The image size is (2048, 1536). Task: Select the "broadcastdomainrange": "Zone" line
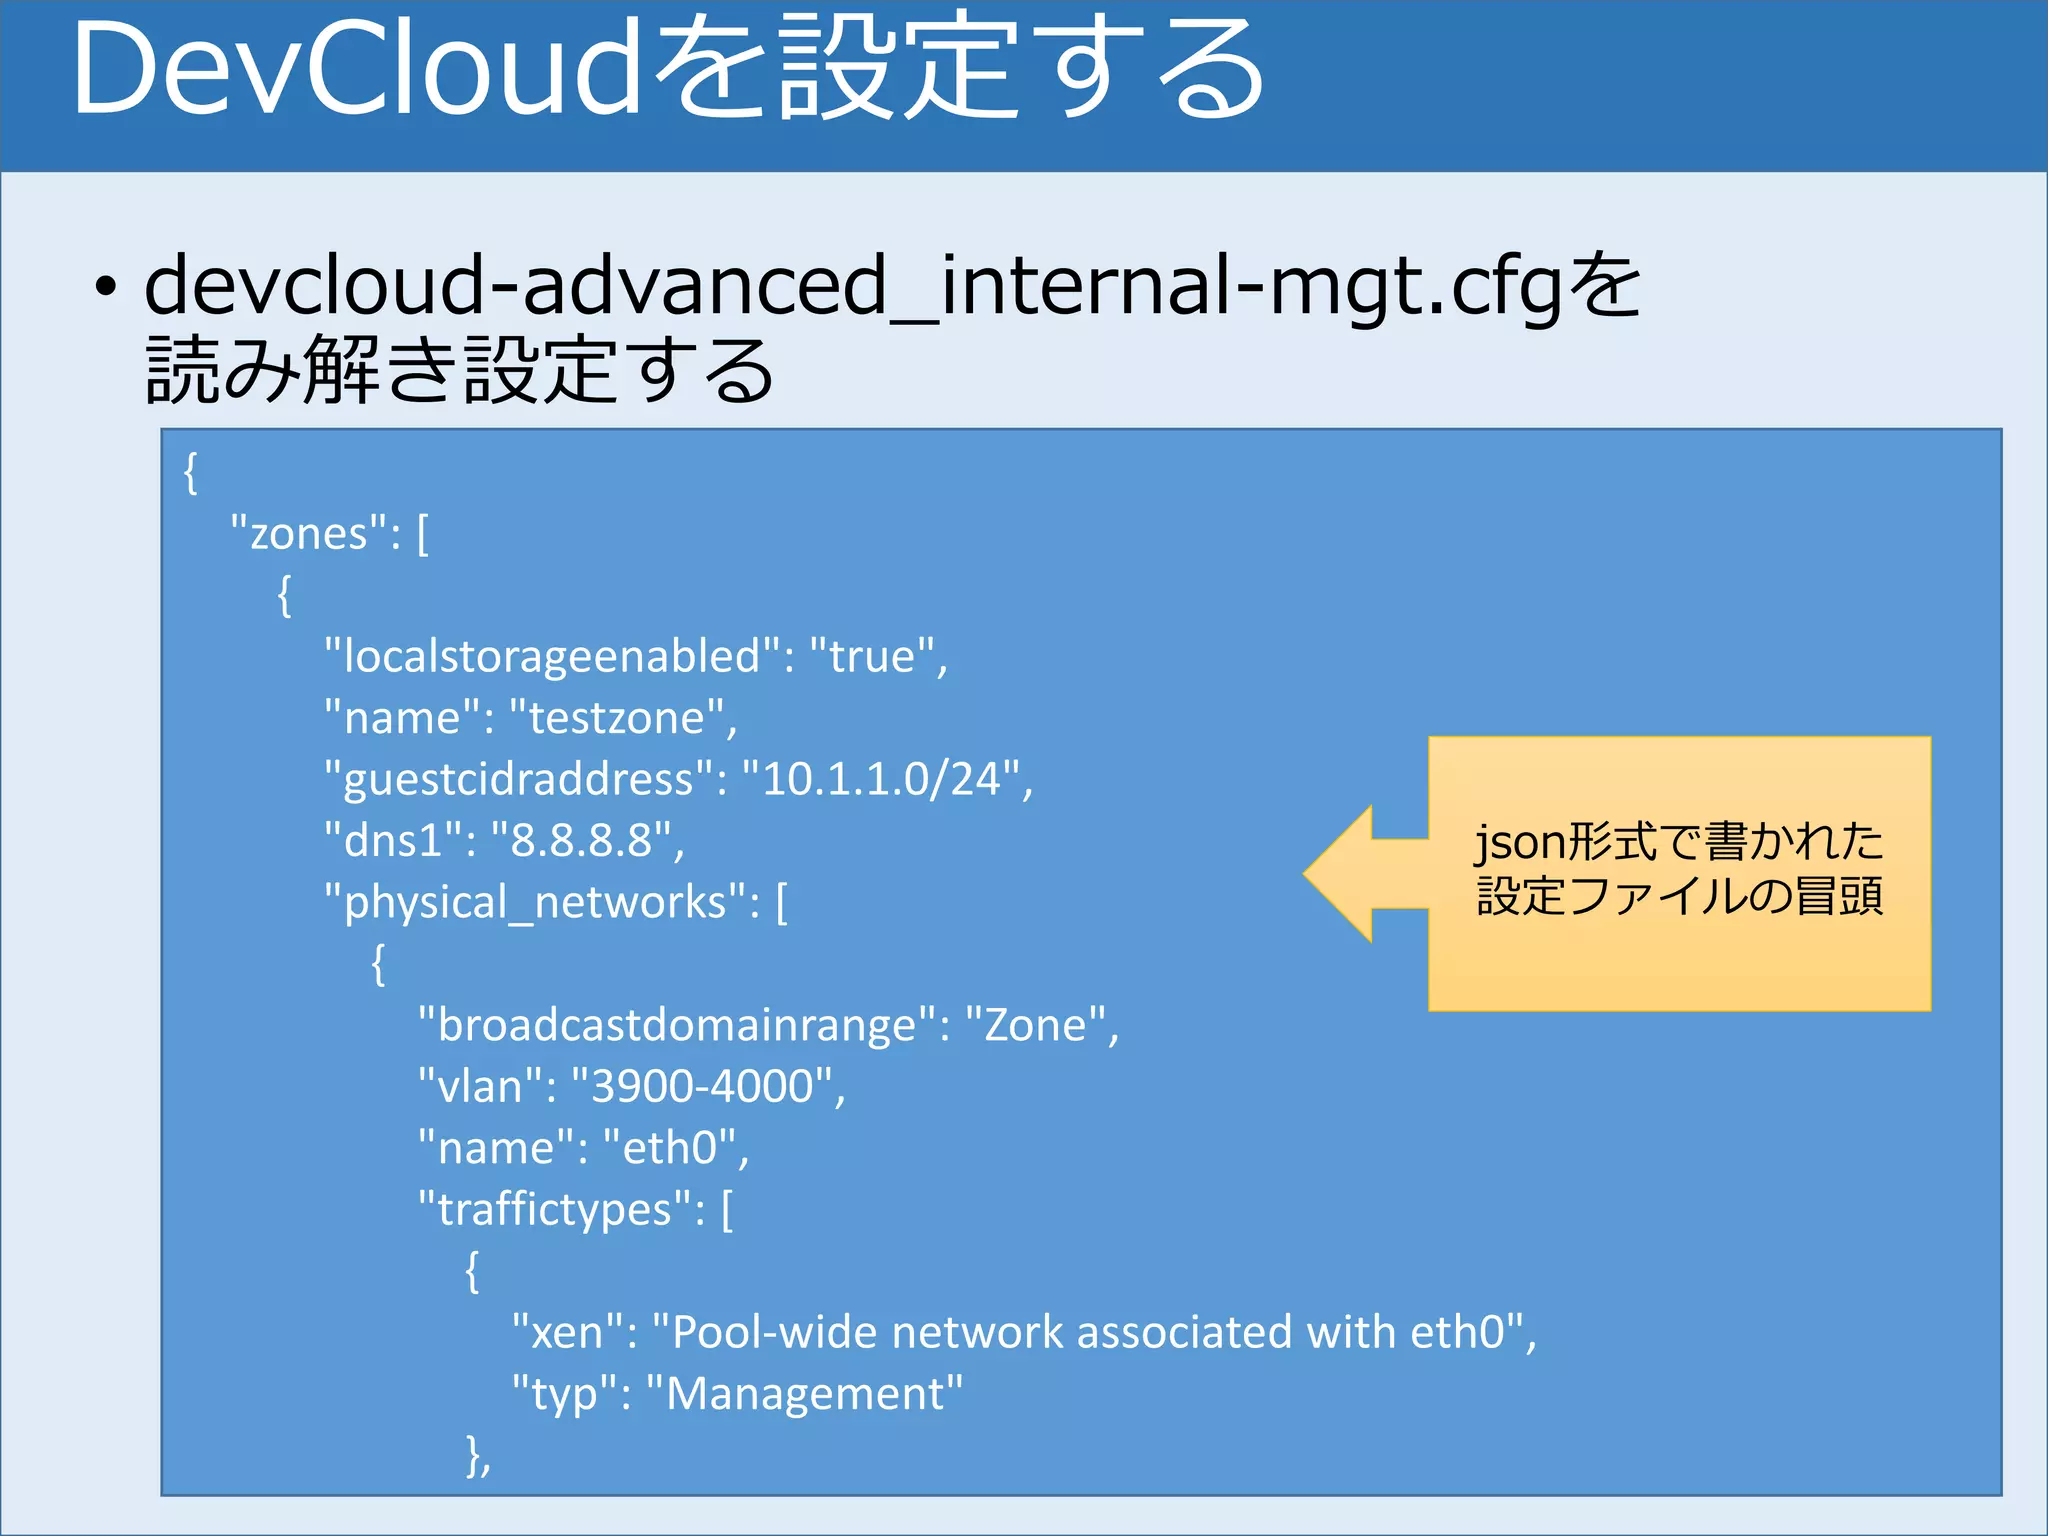[x=768, y=1025]
